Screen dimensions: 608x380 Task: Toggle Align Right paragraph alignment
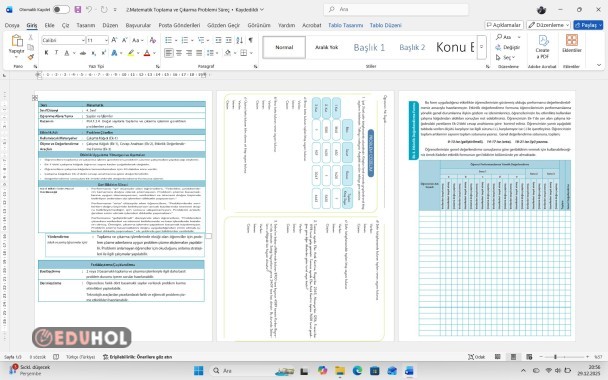click(x=189, y=53)
